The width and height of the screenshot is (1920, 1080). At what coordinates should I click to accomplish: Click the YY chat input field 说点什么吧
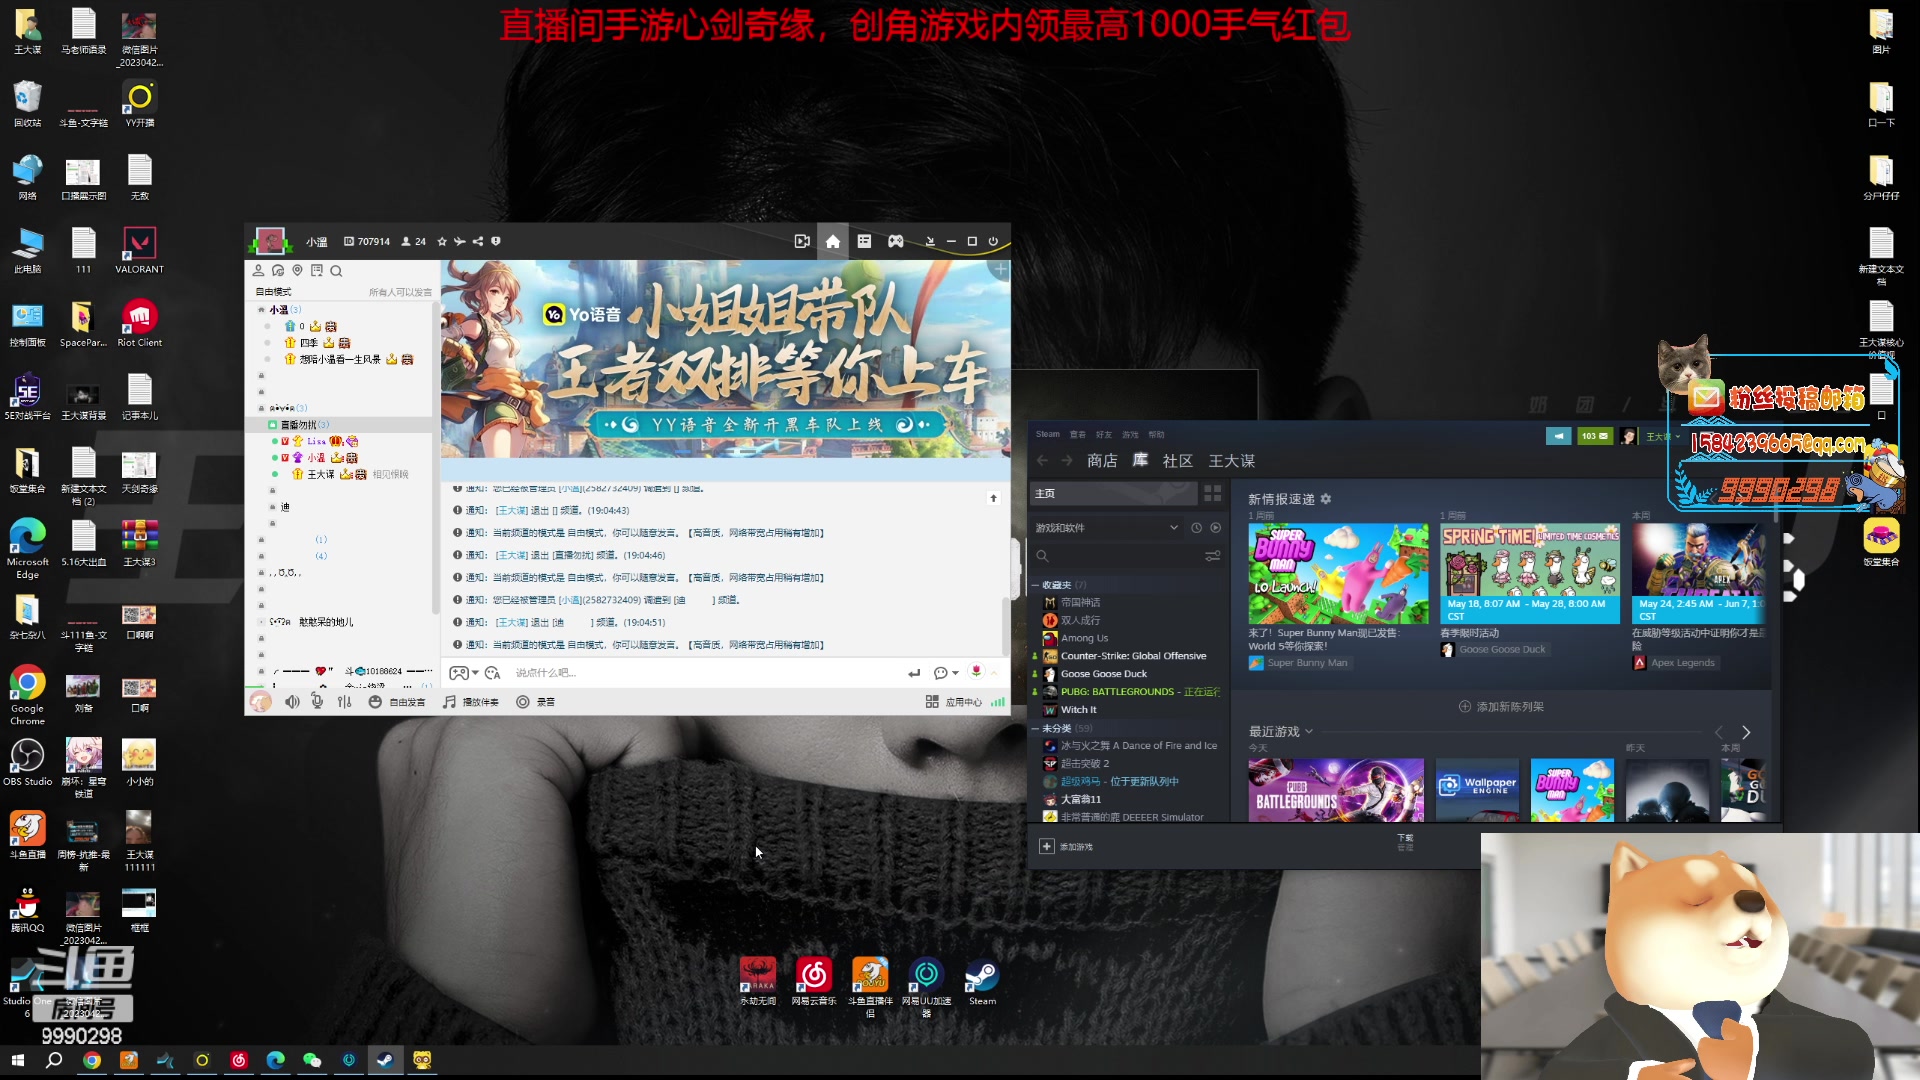coord(700,673)
